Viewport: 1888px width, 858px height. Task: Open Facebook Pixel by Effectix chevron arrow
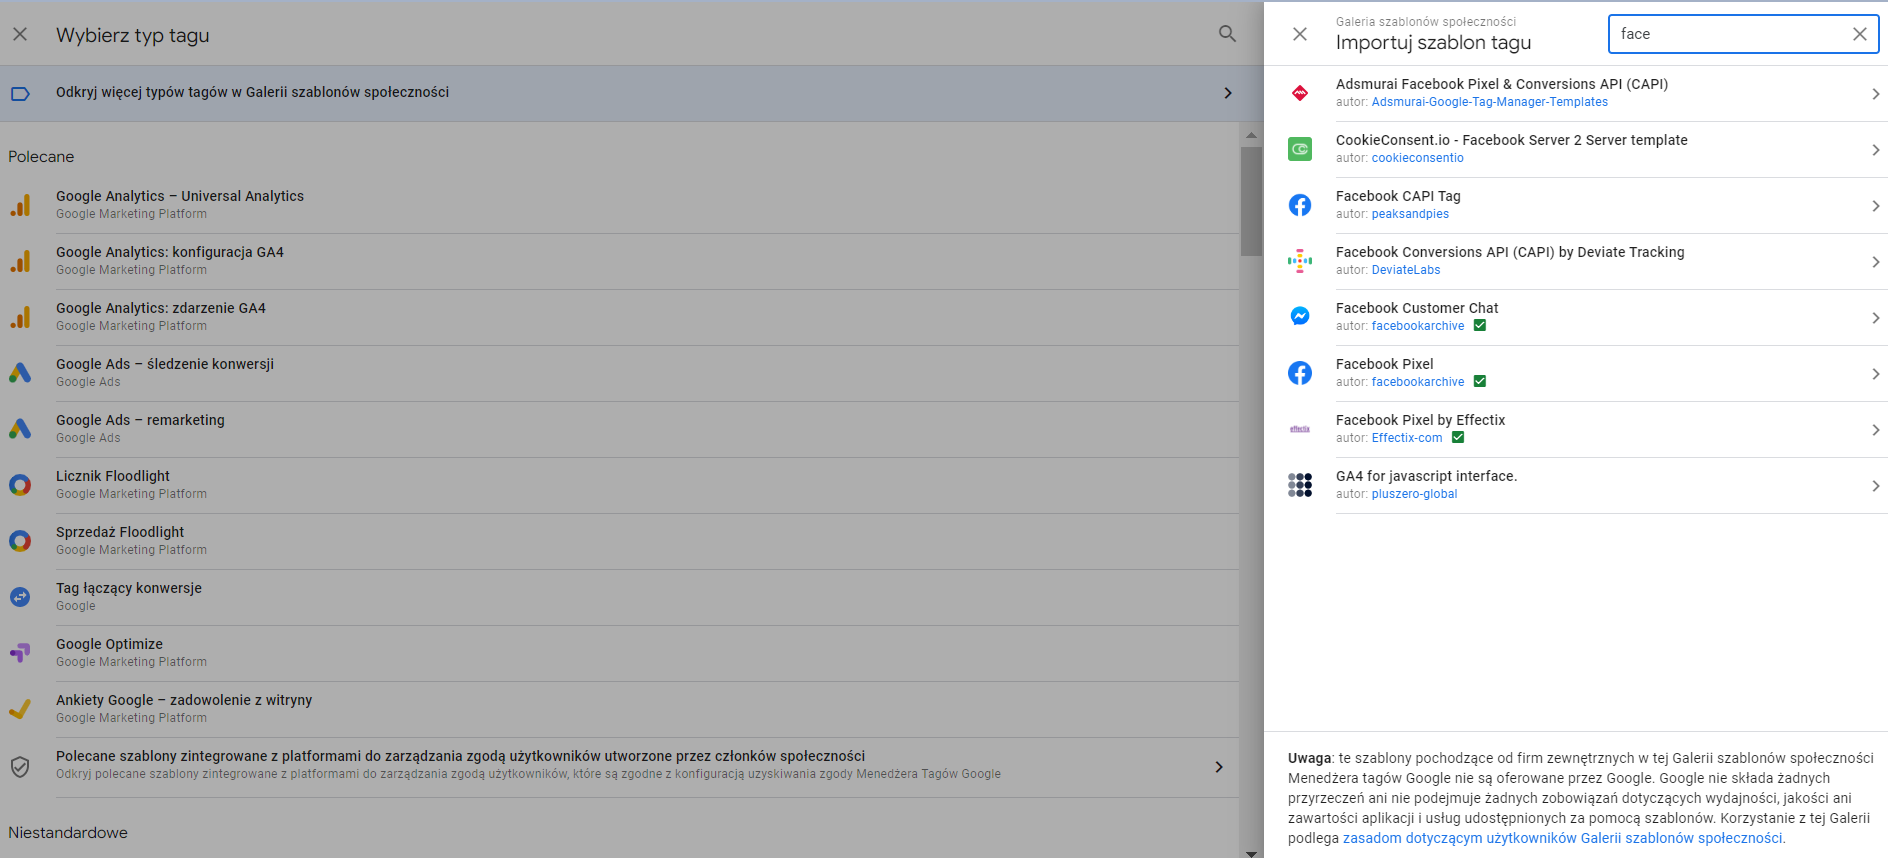[x=1875, y=430]
